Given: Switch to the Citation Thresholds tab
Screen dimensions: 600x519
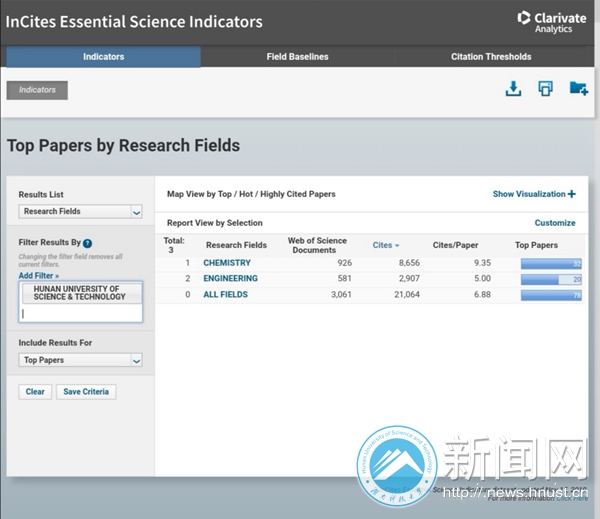Looking at the screenshot, I should pyautogui.click(x=491, y=57).
